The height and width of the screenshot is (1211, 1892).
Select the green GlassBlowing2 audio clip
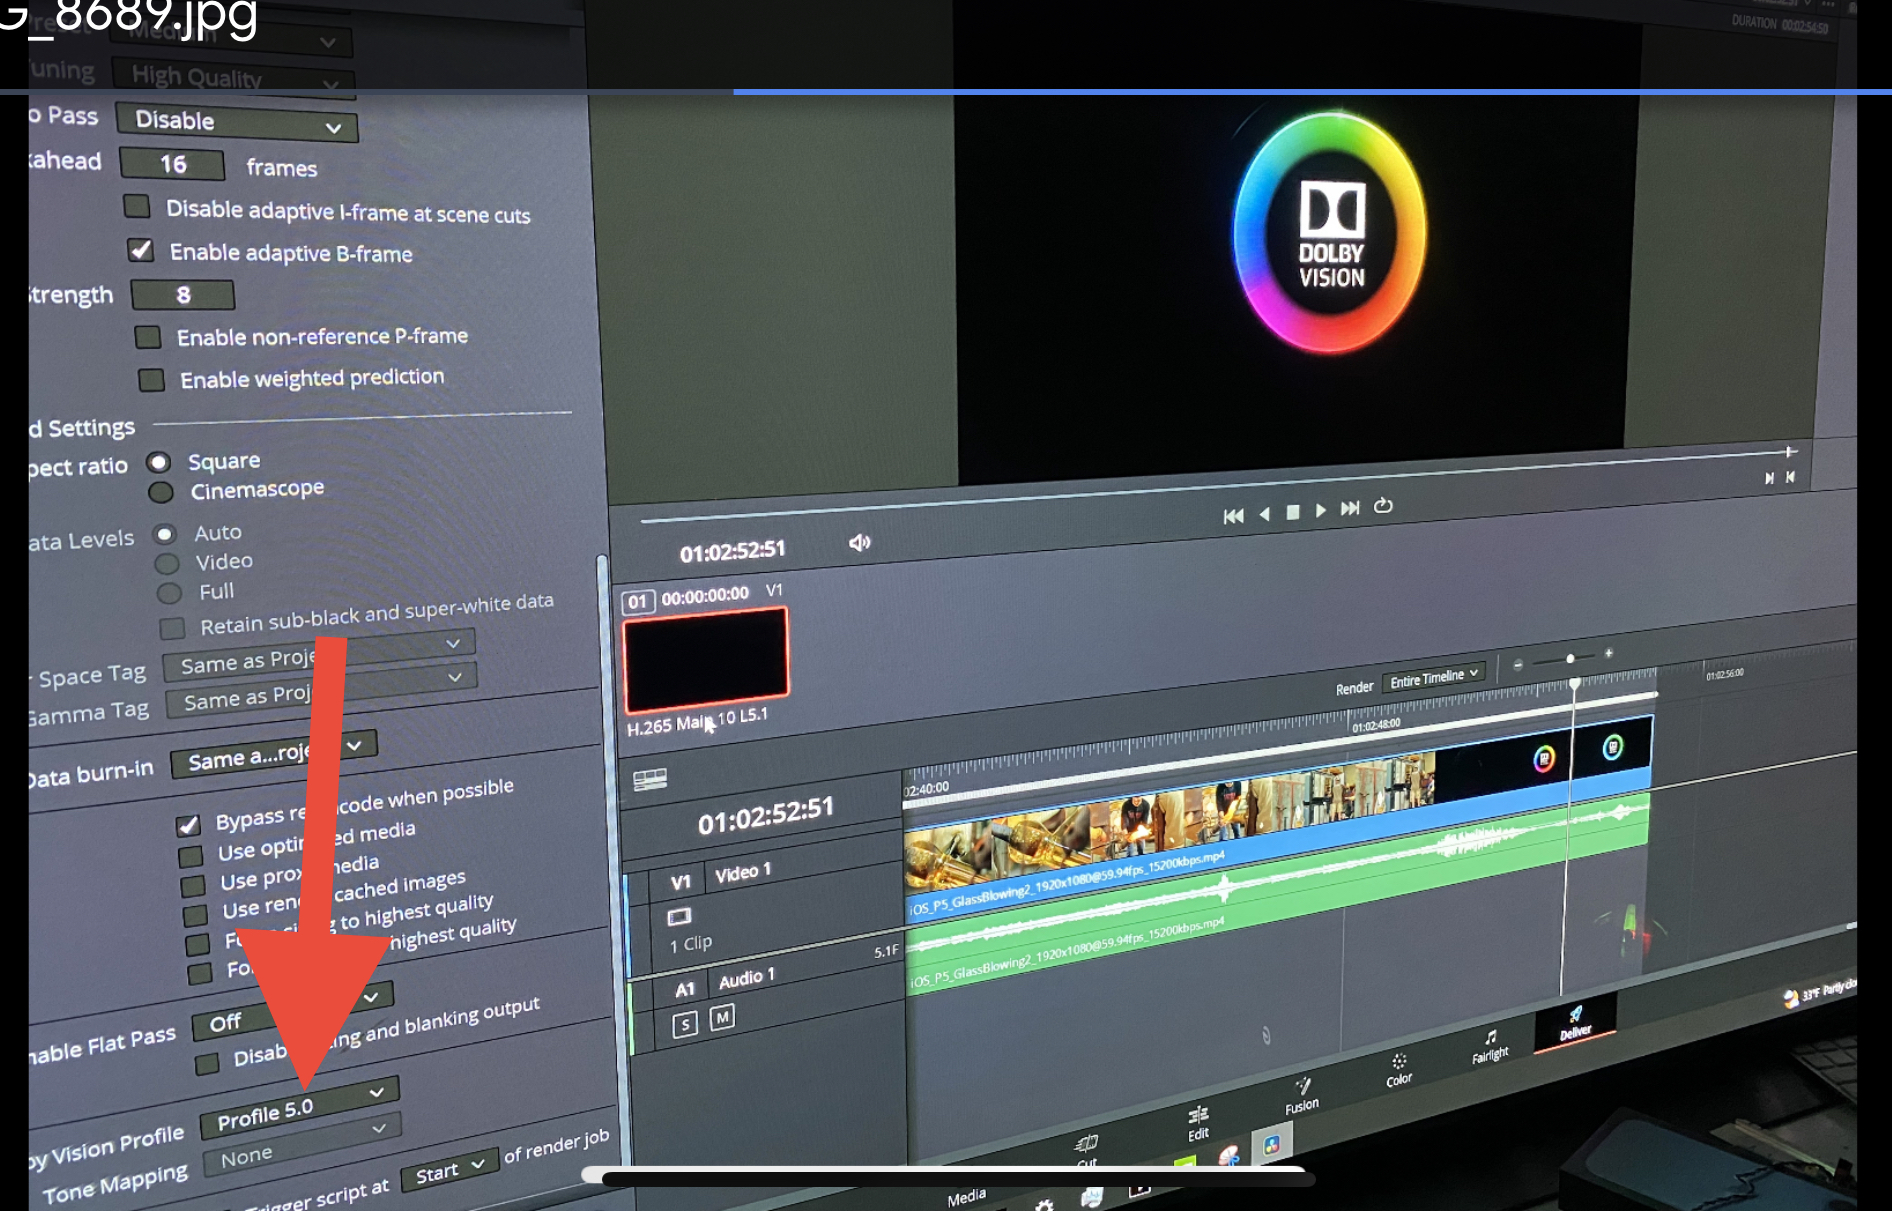pos(1278,894)
